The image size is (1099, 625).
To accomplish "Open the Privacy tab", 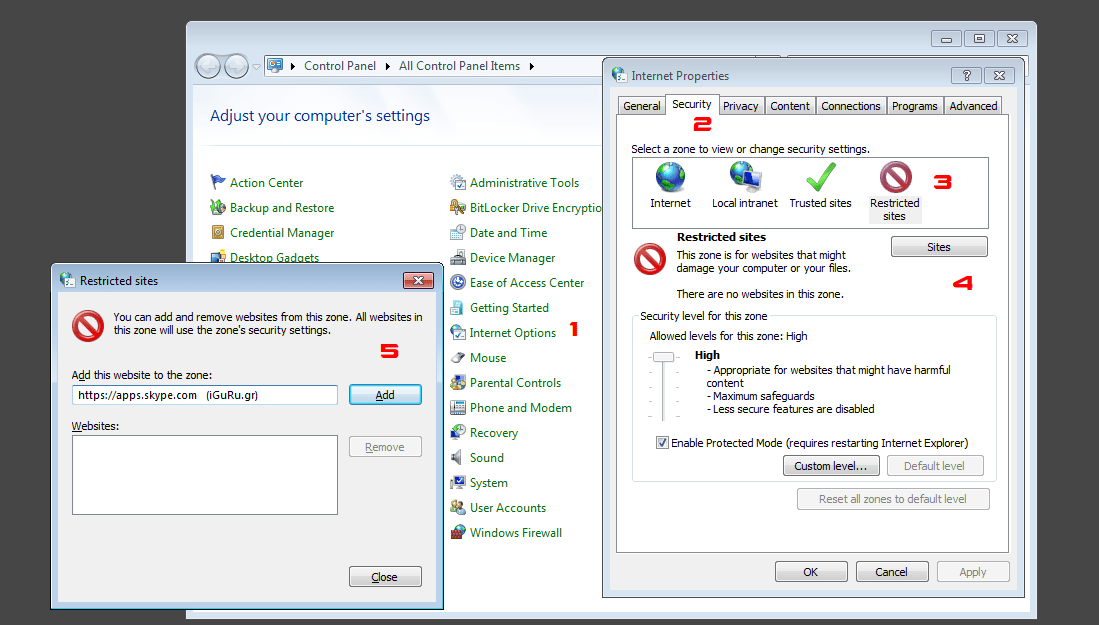I will click(741, 106).
